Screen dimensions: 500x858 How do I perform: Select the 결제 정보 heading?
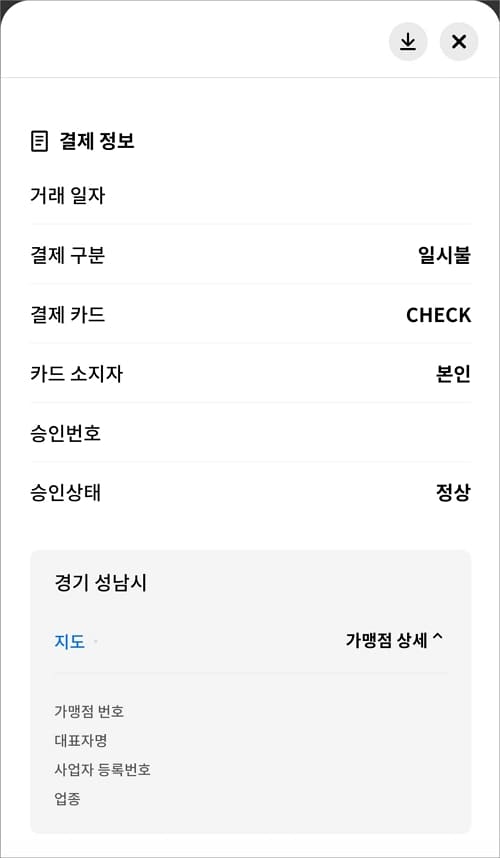(97, 141)
